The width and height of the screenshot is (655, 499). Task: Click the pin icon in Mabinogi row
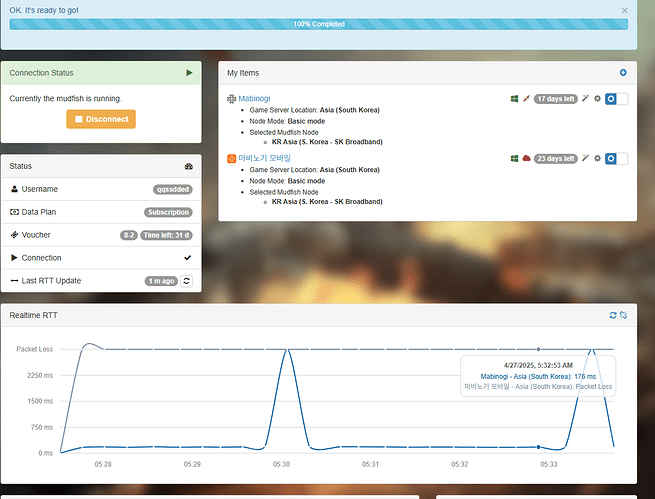tap(526, 99)
